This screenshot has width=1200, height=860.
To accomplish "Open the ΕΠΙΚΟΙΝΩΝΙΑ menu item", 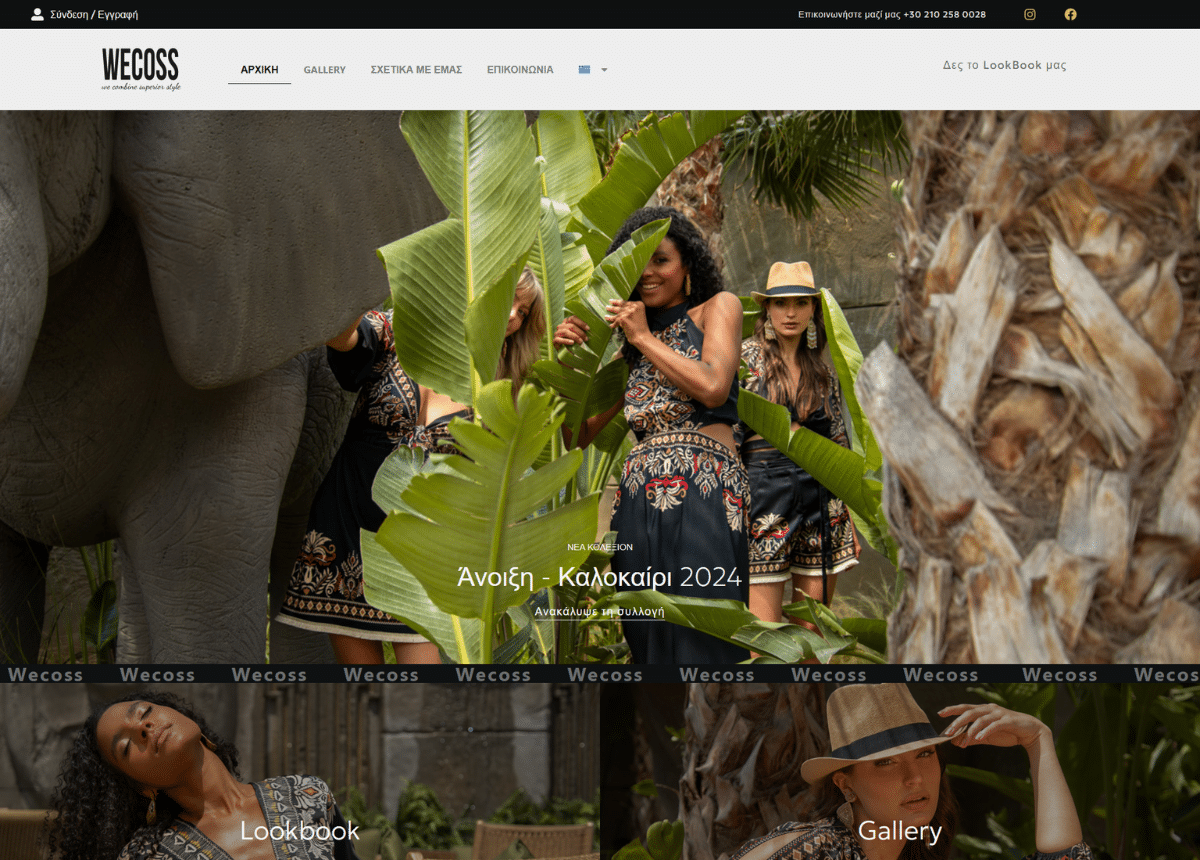I will tap(520, 70).
